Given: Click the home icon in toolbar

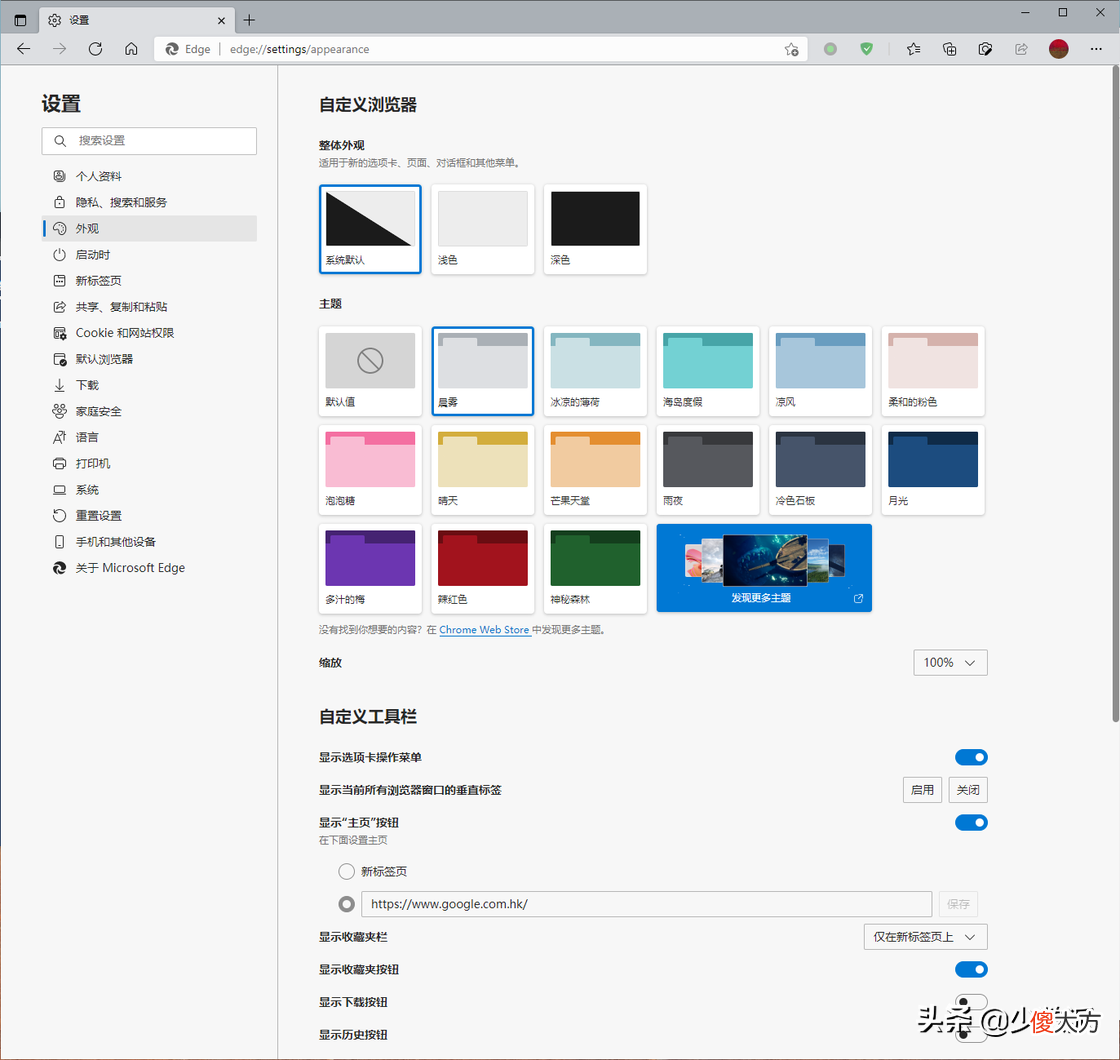Looking at the screenshot, I should click(x=131, y=49).
